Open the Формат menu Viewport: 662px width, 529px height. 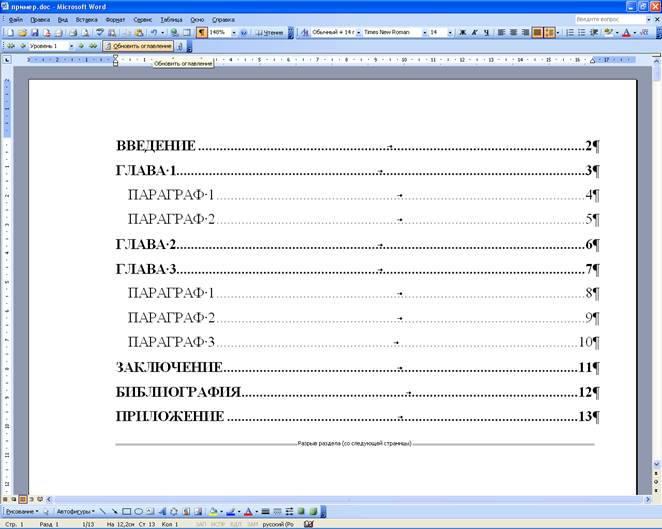115,19
